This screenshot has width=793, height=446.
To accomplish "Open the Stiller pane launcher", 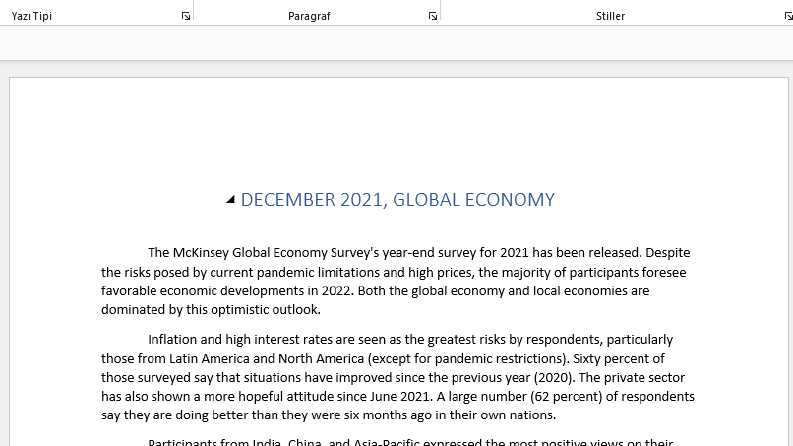I will point(788,16).
